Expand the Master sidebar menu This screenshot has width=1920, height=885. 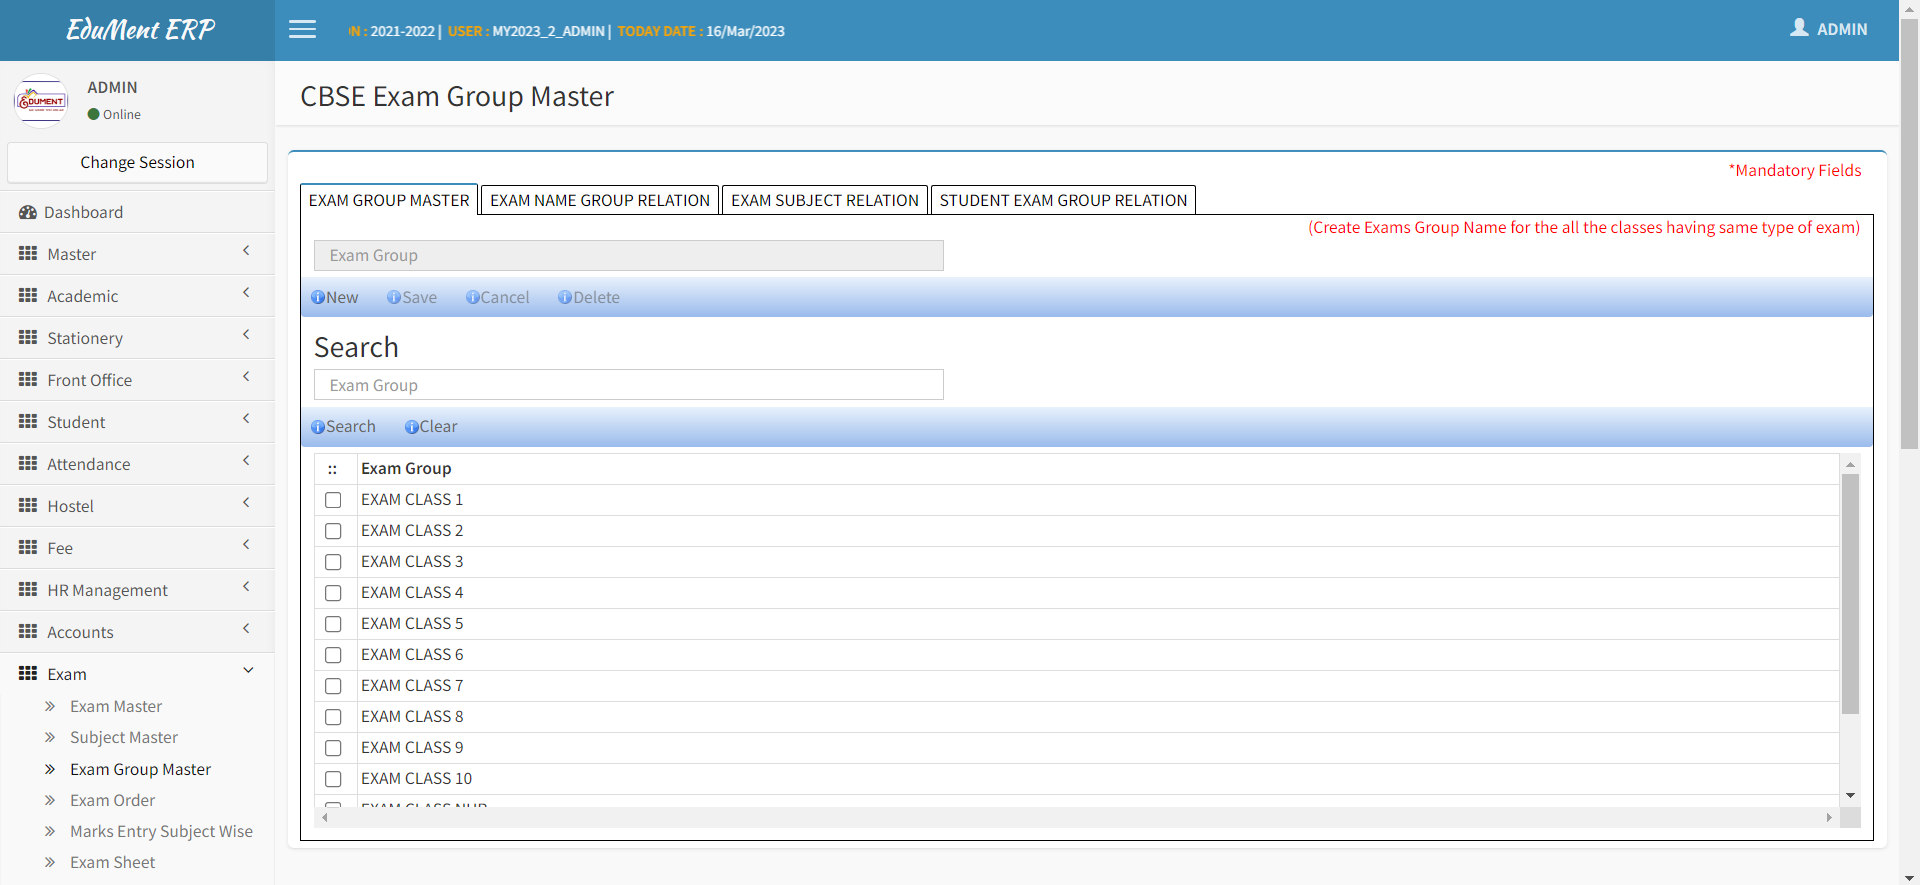tap(137, 254)
